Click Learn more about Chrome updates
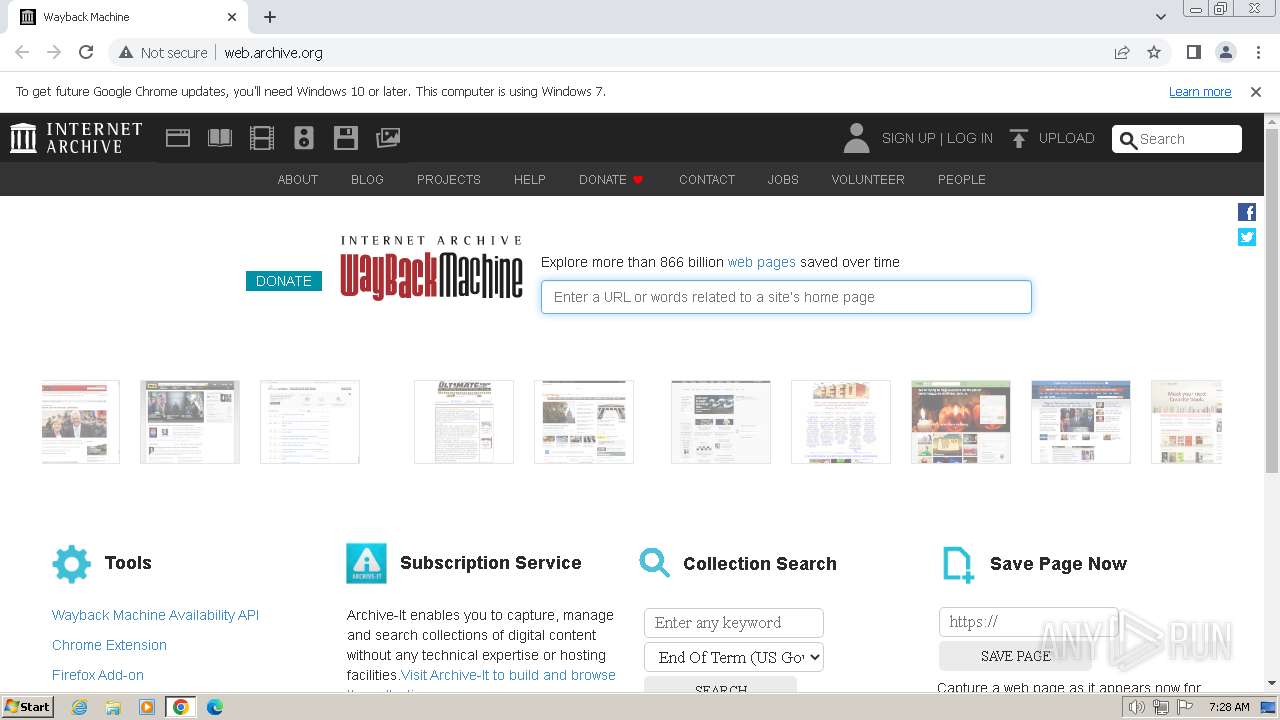The width and height of the screenshot is (1280, 720). point(1200,91)
